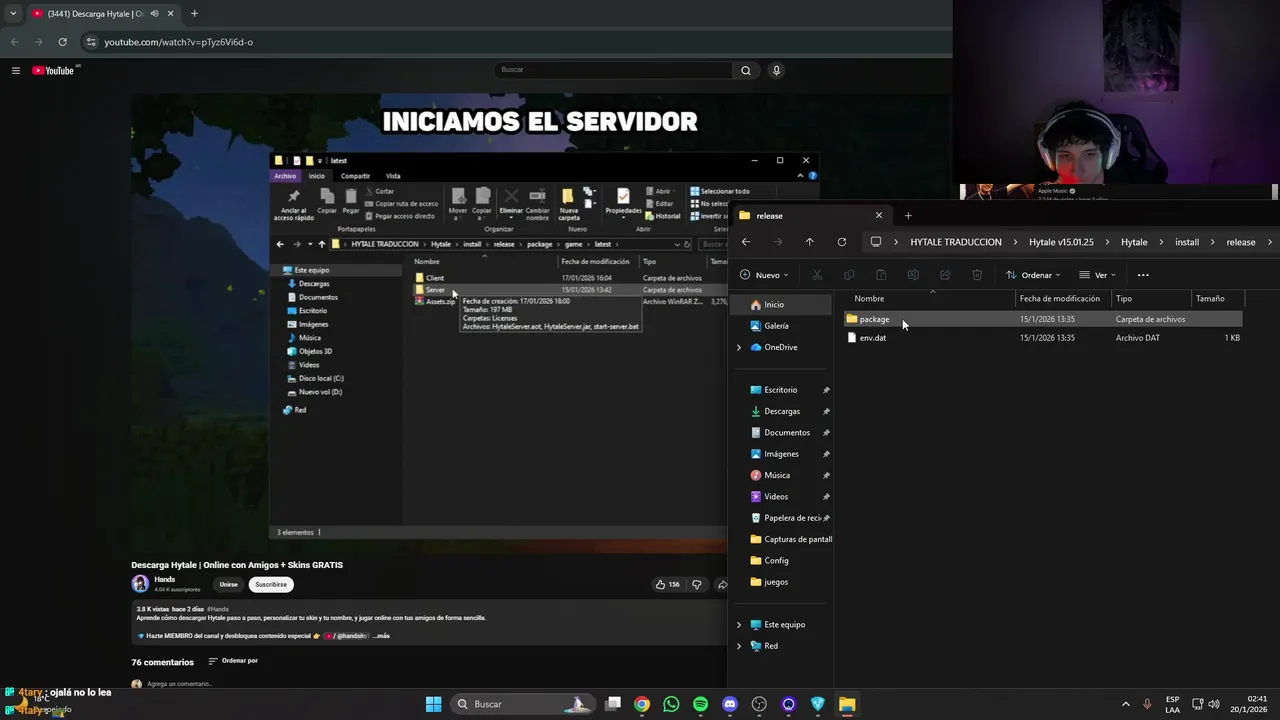Expand the OneDrive tree node

point(739,347)
